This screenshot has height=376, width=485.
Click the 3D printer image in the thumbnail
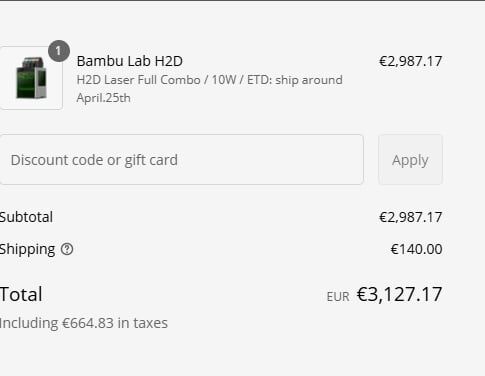[x=31, y=78]
